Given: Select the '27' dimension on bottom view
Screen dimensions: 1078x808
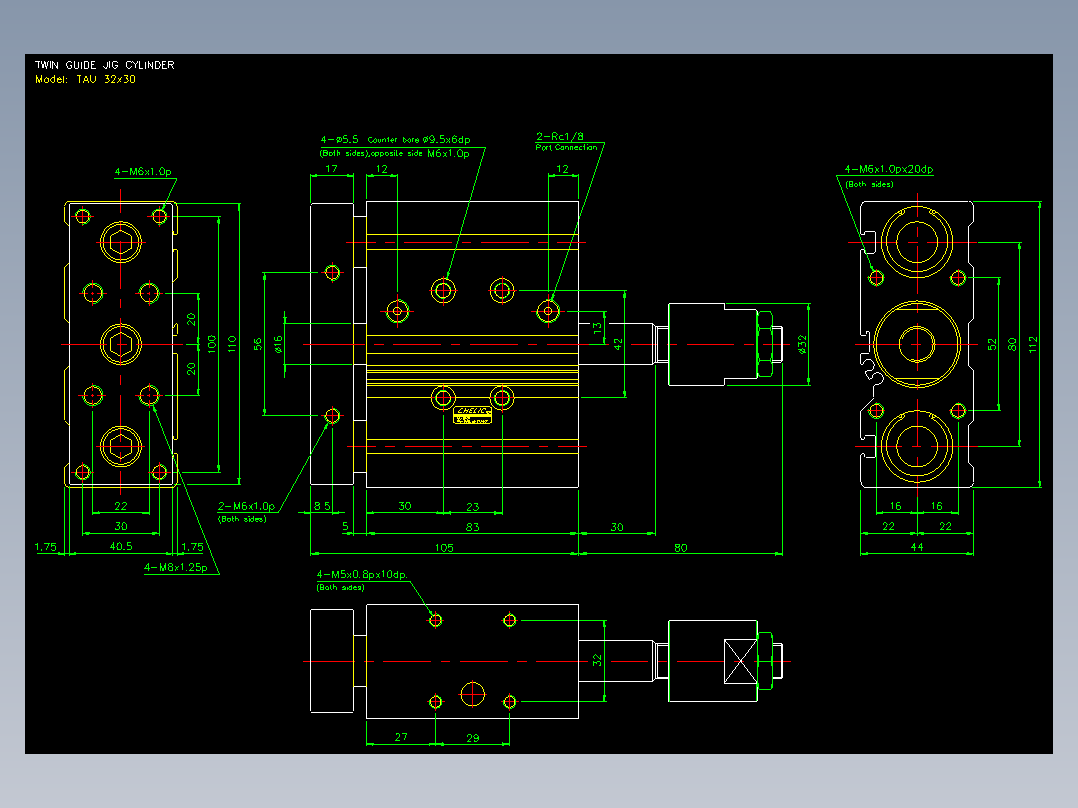Looking at the screenshot, I should (402, 737).
